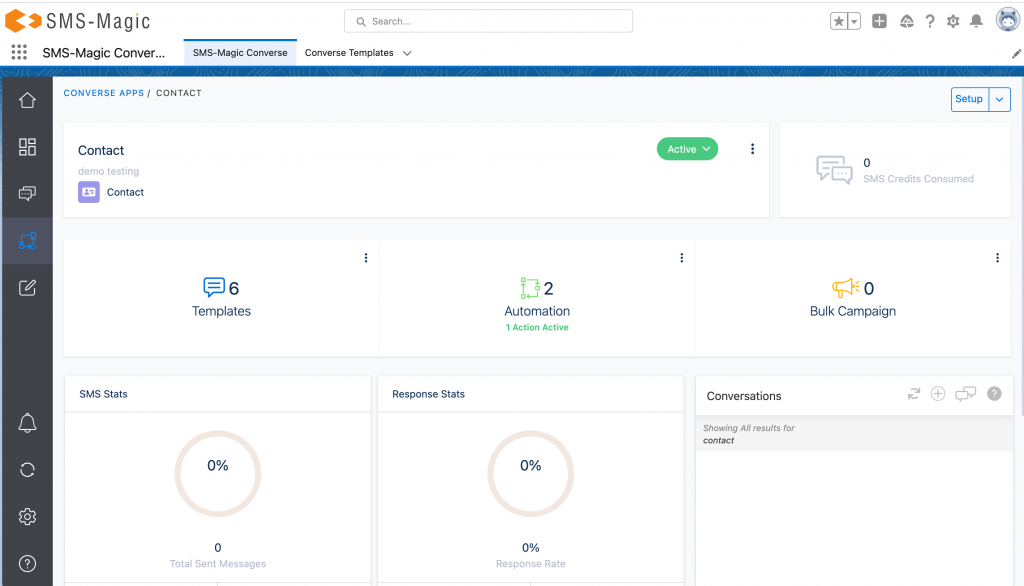Open the Templates link

click(x=221, y=311)
